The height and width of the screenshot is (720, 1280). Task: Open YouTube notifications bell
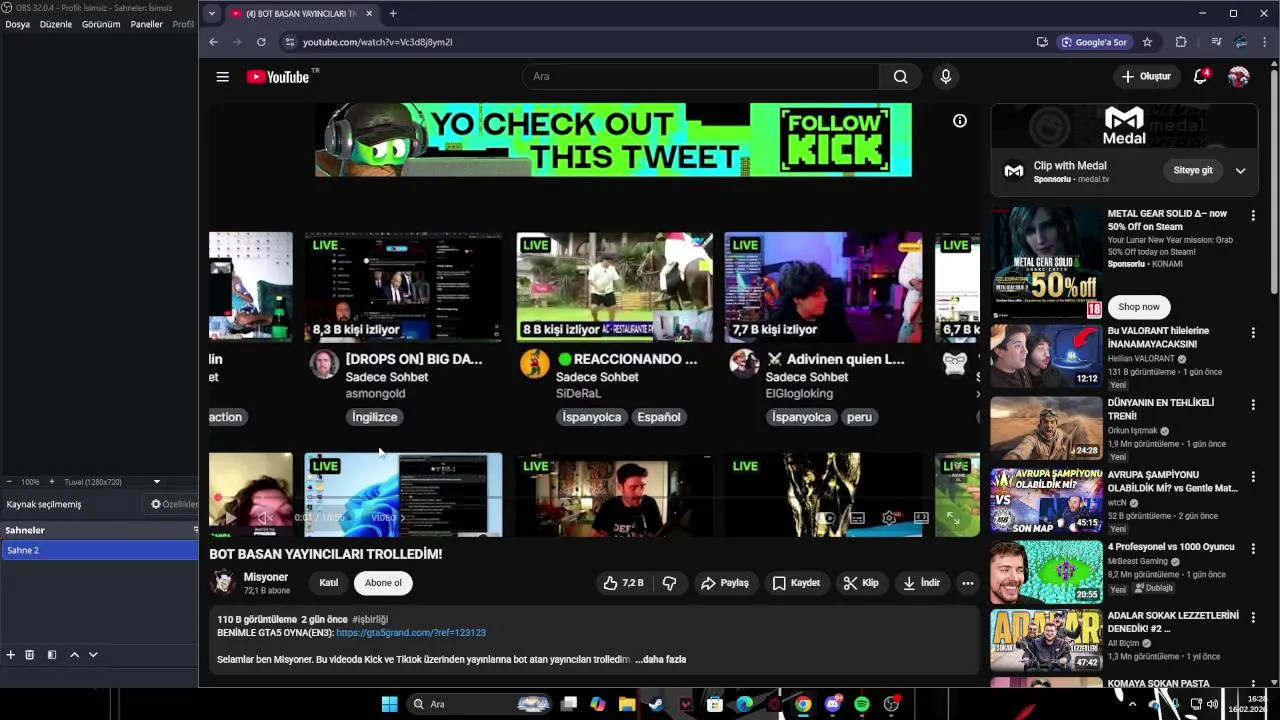pos(1200,77)
